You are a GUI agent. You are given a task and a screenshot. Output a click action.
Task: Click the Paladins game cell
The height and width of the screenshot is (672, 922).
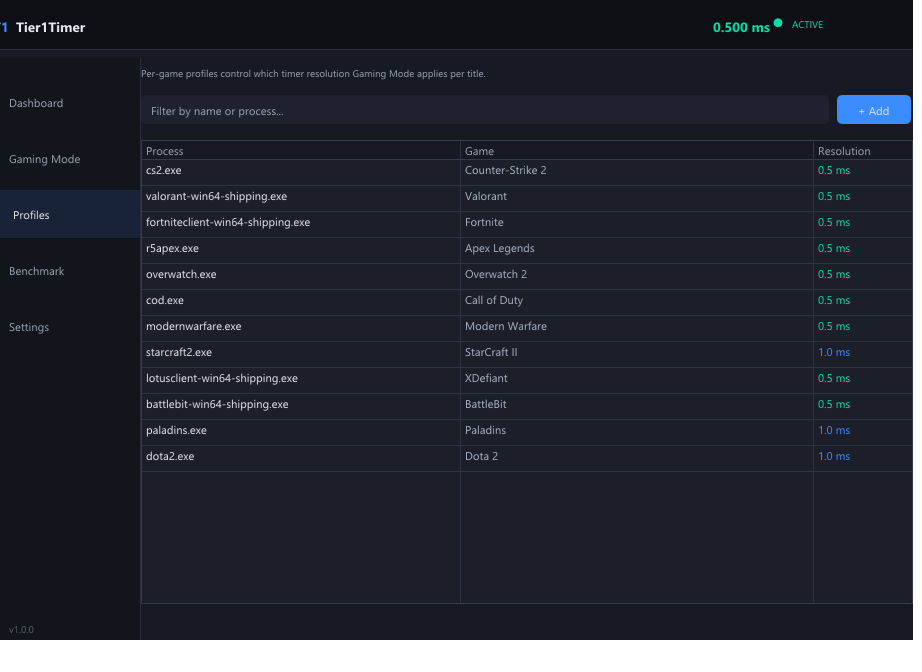click(x=636, y=430)
